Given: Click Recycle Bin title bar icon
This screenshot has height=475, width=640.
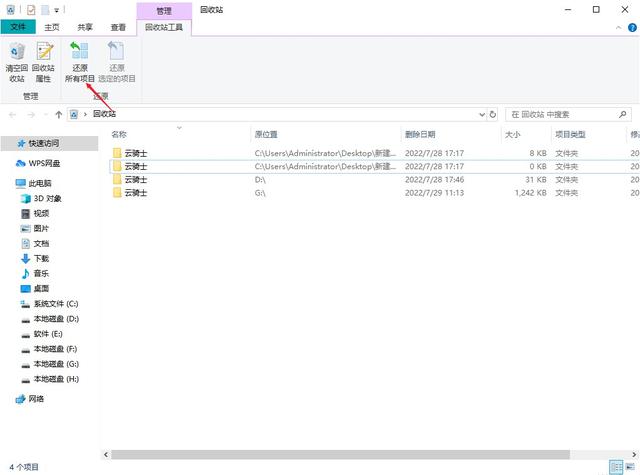Looking at the screenshot, I should 11,9.
